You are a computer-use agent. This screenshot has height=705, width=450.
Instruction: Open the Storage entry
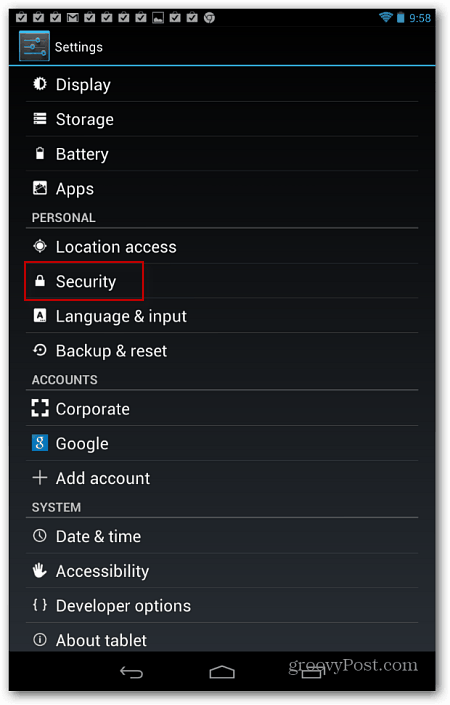click(x=222, y=119)
